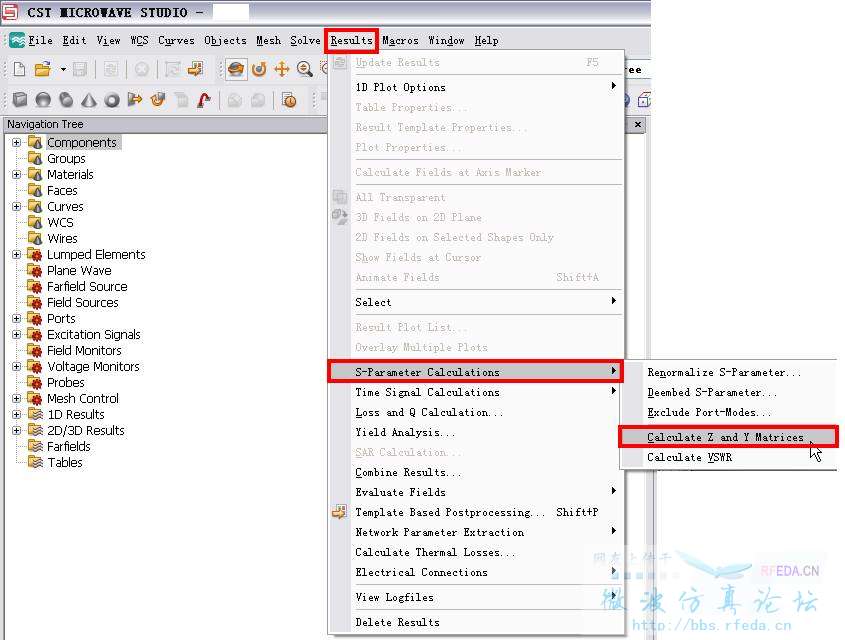Select Calculate VSWR

728,457
